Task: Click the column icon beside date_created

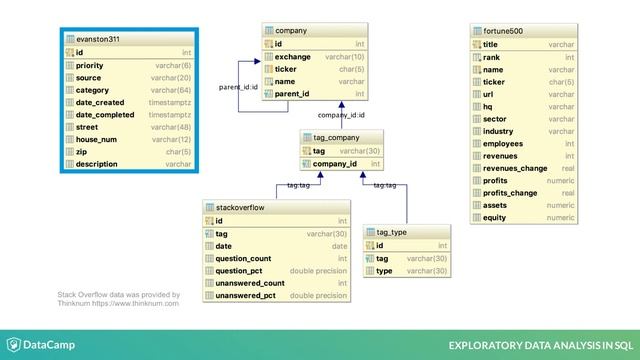Action: coord(70,102)
